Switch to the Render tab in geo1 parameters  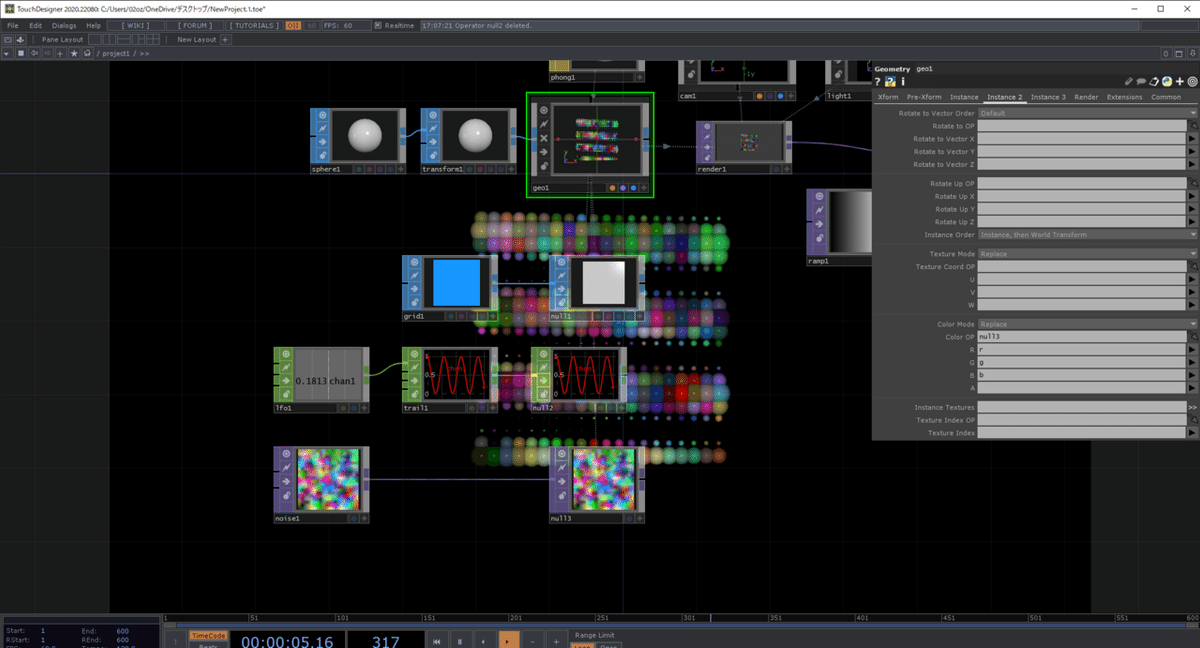click(x=1086, y=96)
